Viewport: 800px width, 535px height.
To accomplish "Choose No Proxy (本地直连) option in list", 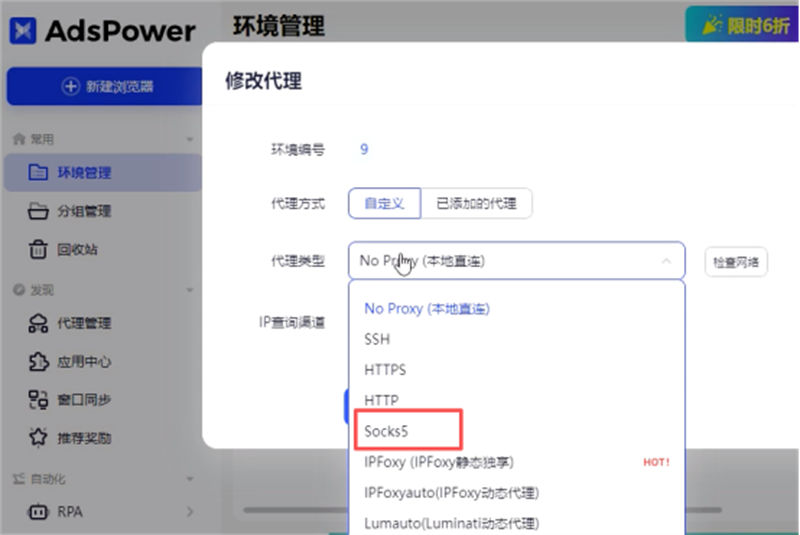I will click(x=516, y=309).
